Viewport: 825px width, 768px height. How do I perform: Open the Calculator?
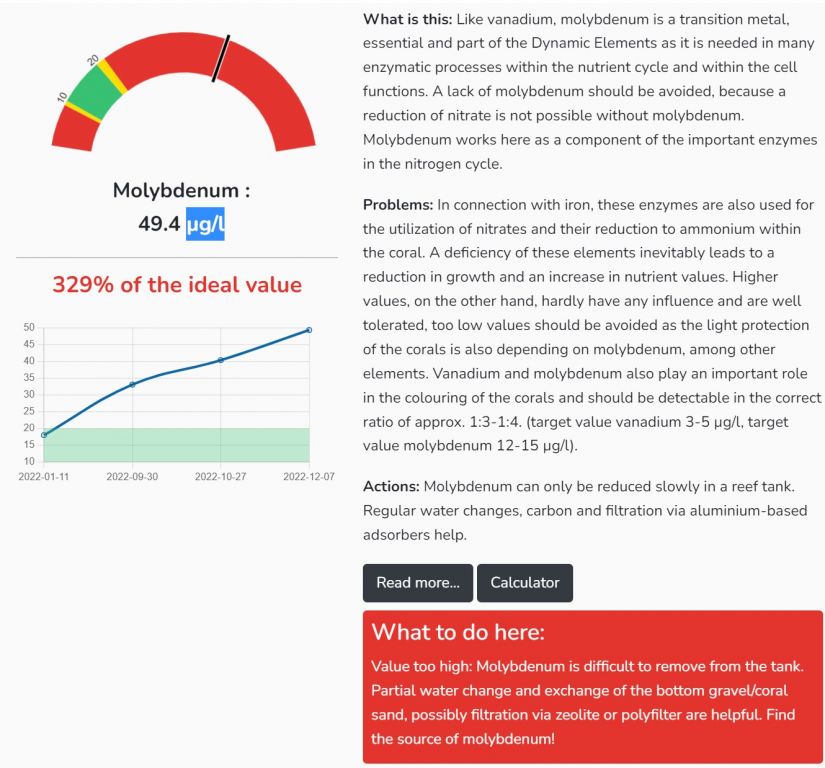[x=525, y=583]
